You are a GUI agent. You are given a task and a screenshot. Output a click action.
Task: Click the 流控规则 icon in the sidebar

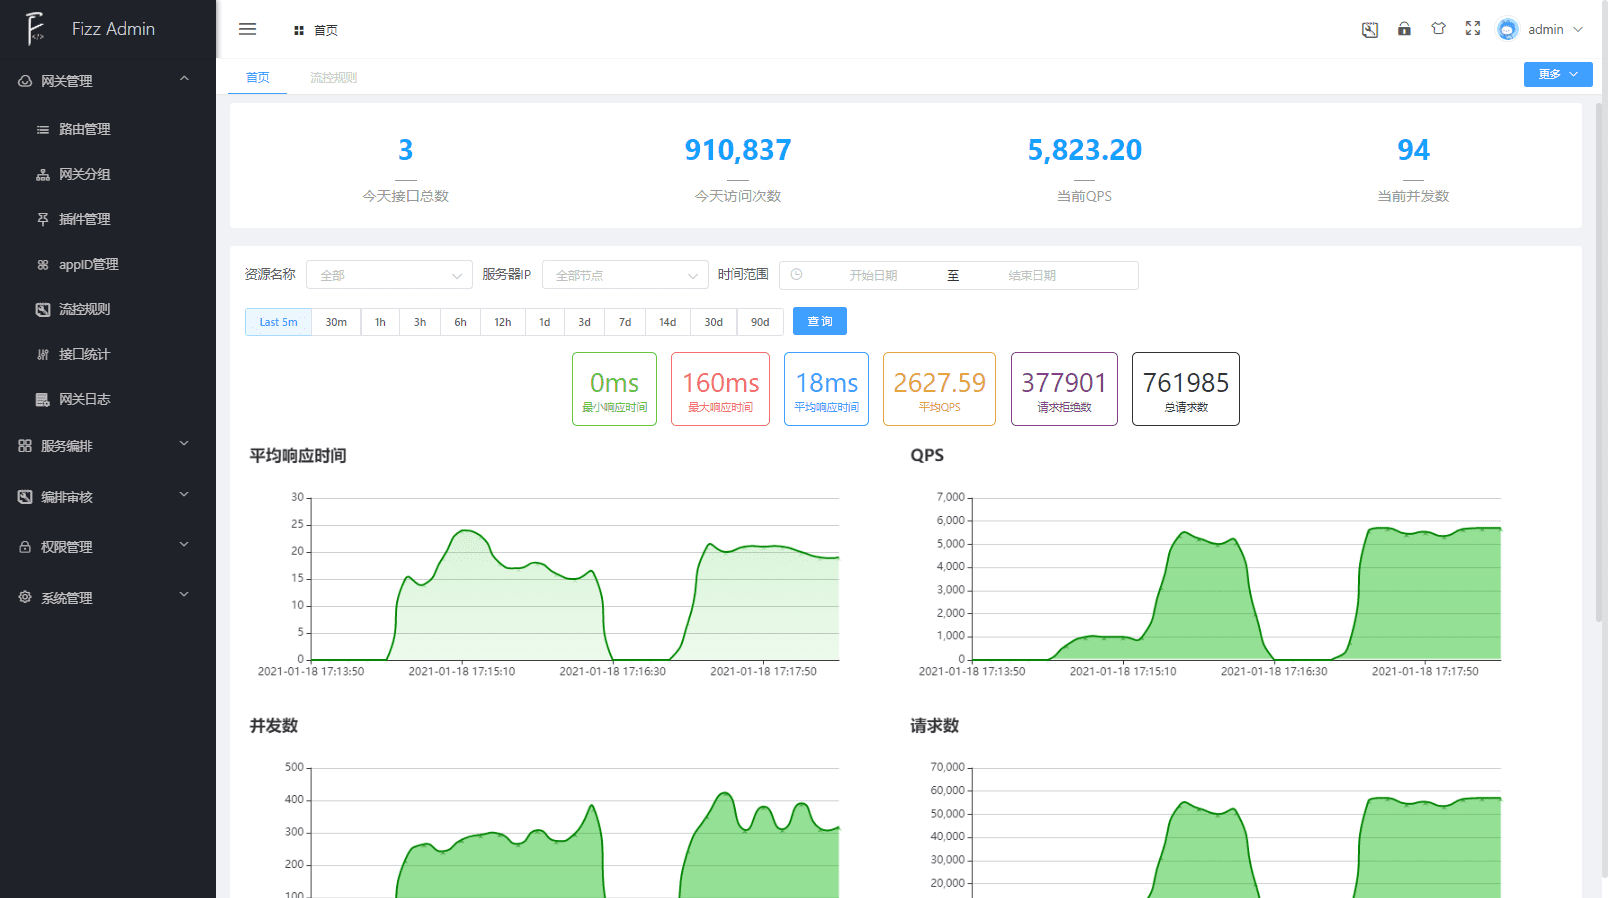click(43, 310)
